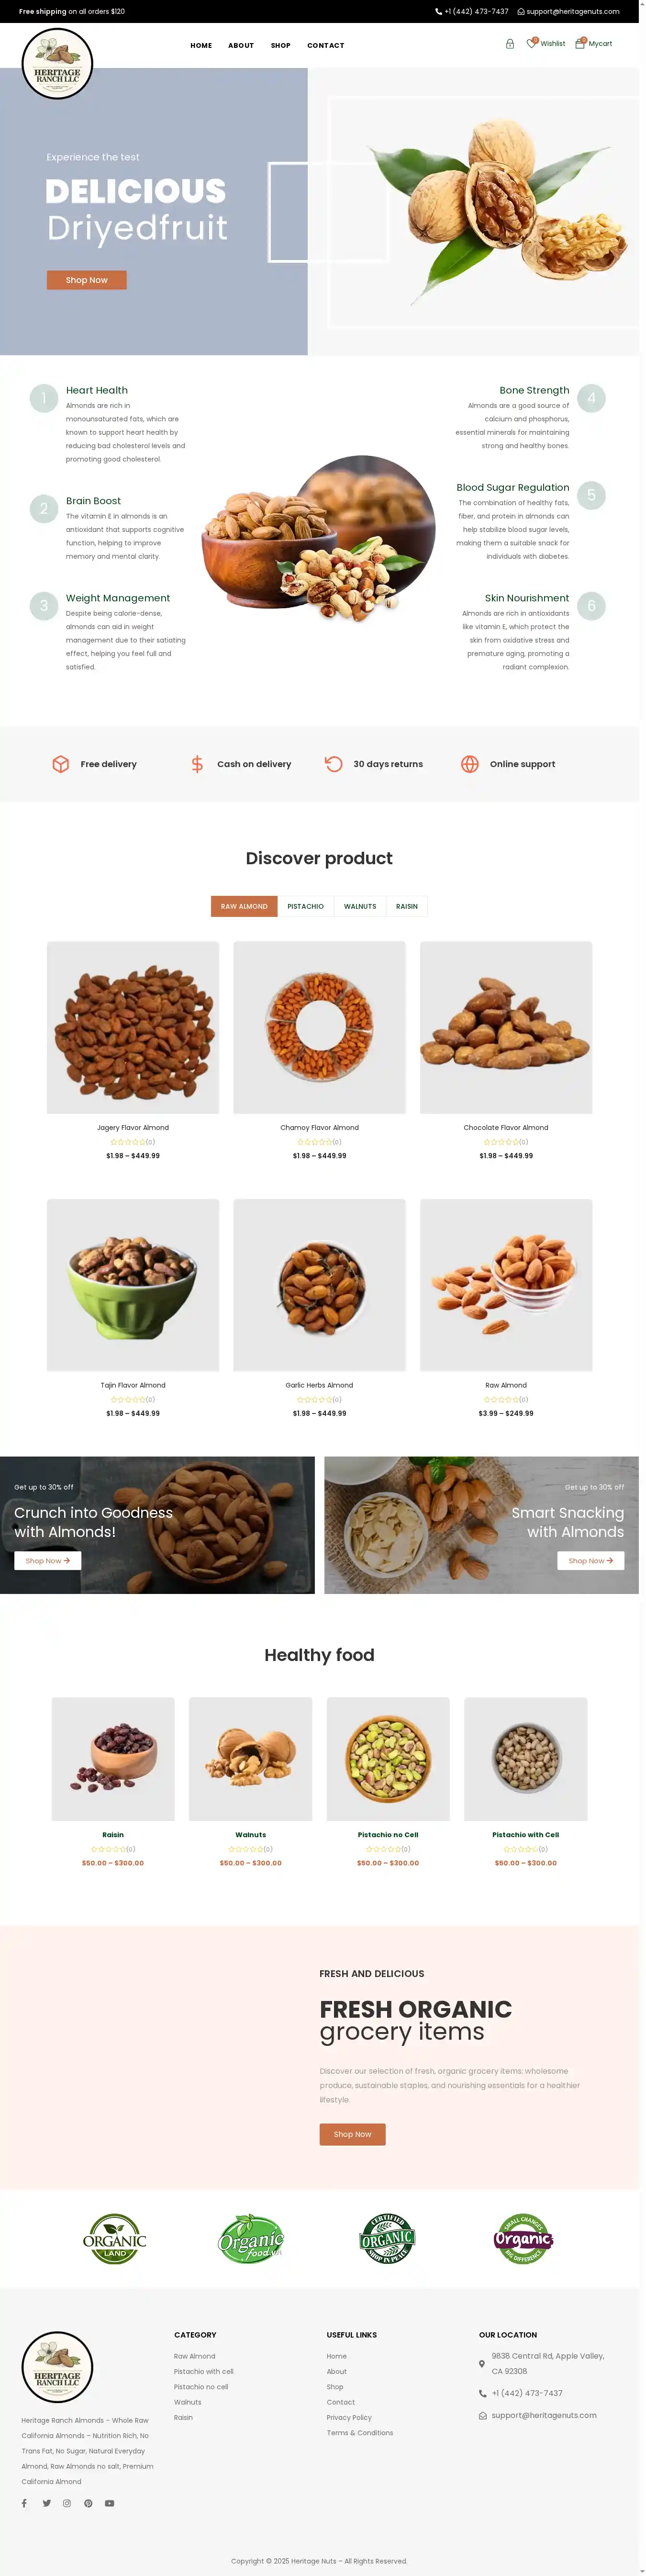This screenshot has width=646, height=2576.
Task: Open the Pistachio no Cell product thumbnail
Action: click(x=388, y=1758)
